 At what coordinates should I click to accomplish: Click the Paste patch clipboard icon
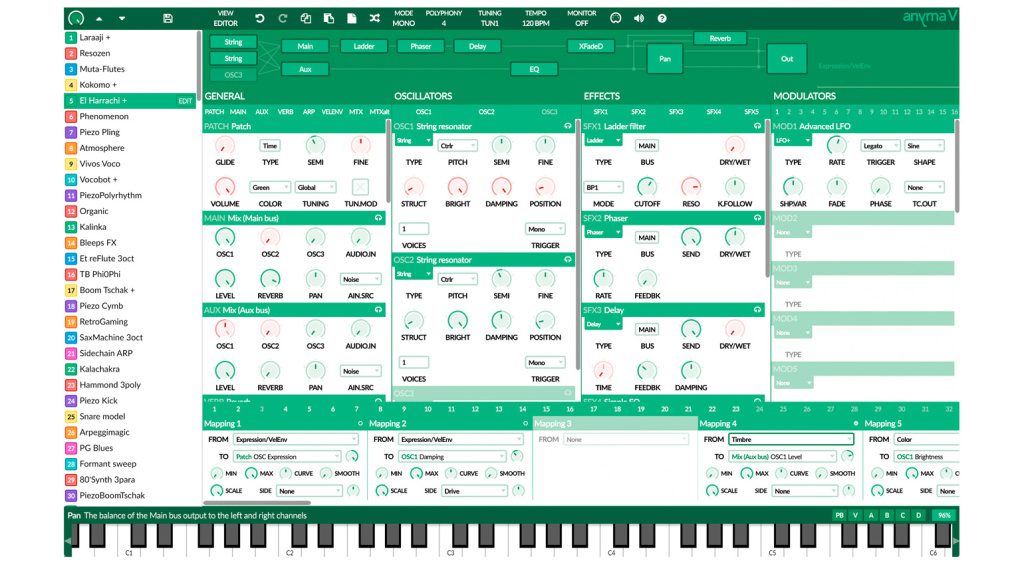(328, 18)
